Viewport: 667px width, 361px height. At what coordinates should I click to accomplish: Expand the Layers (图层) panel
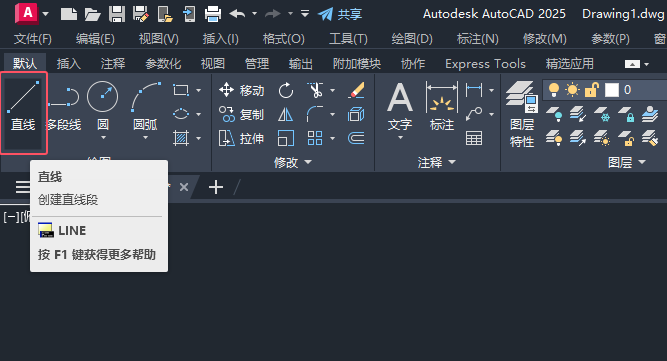627,162
